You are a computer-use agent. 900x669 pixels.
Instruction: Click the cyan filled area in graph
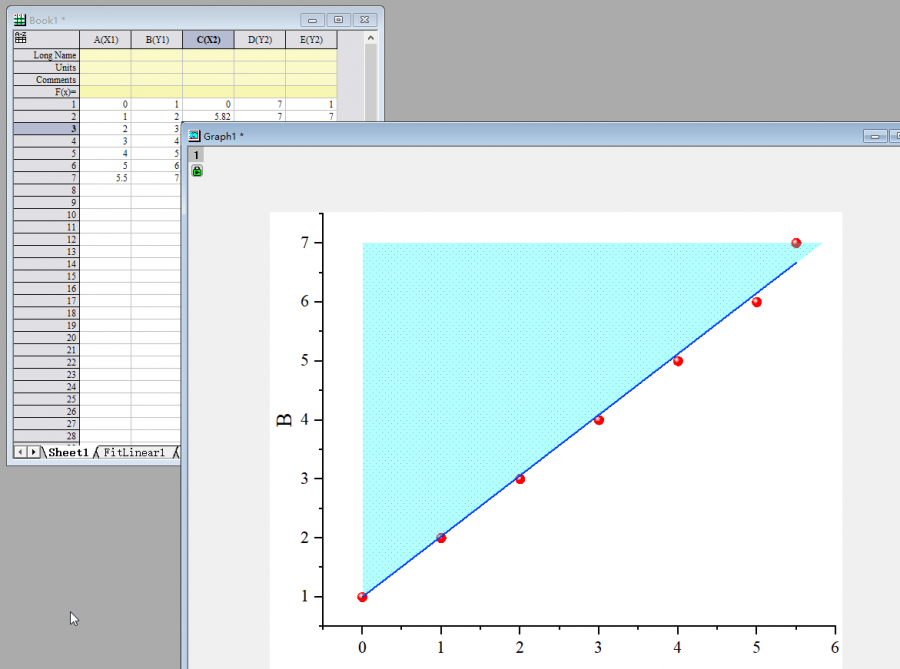[500, 330]
